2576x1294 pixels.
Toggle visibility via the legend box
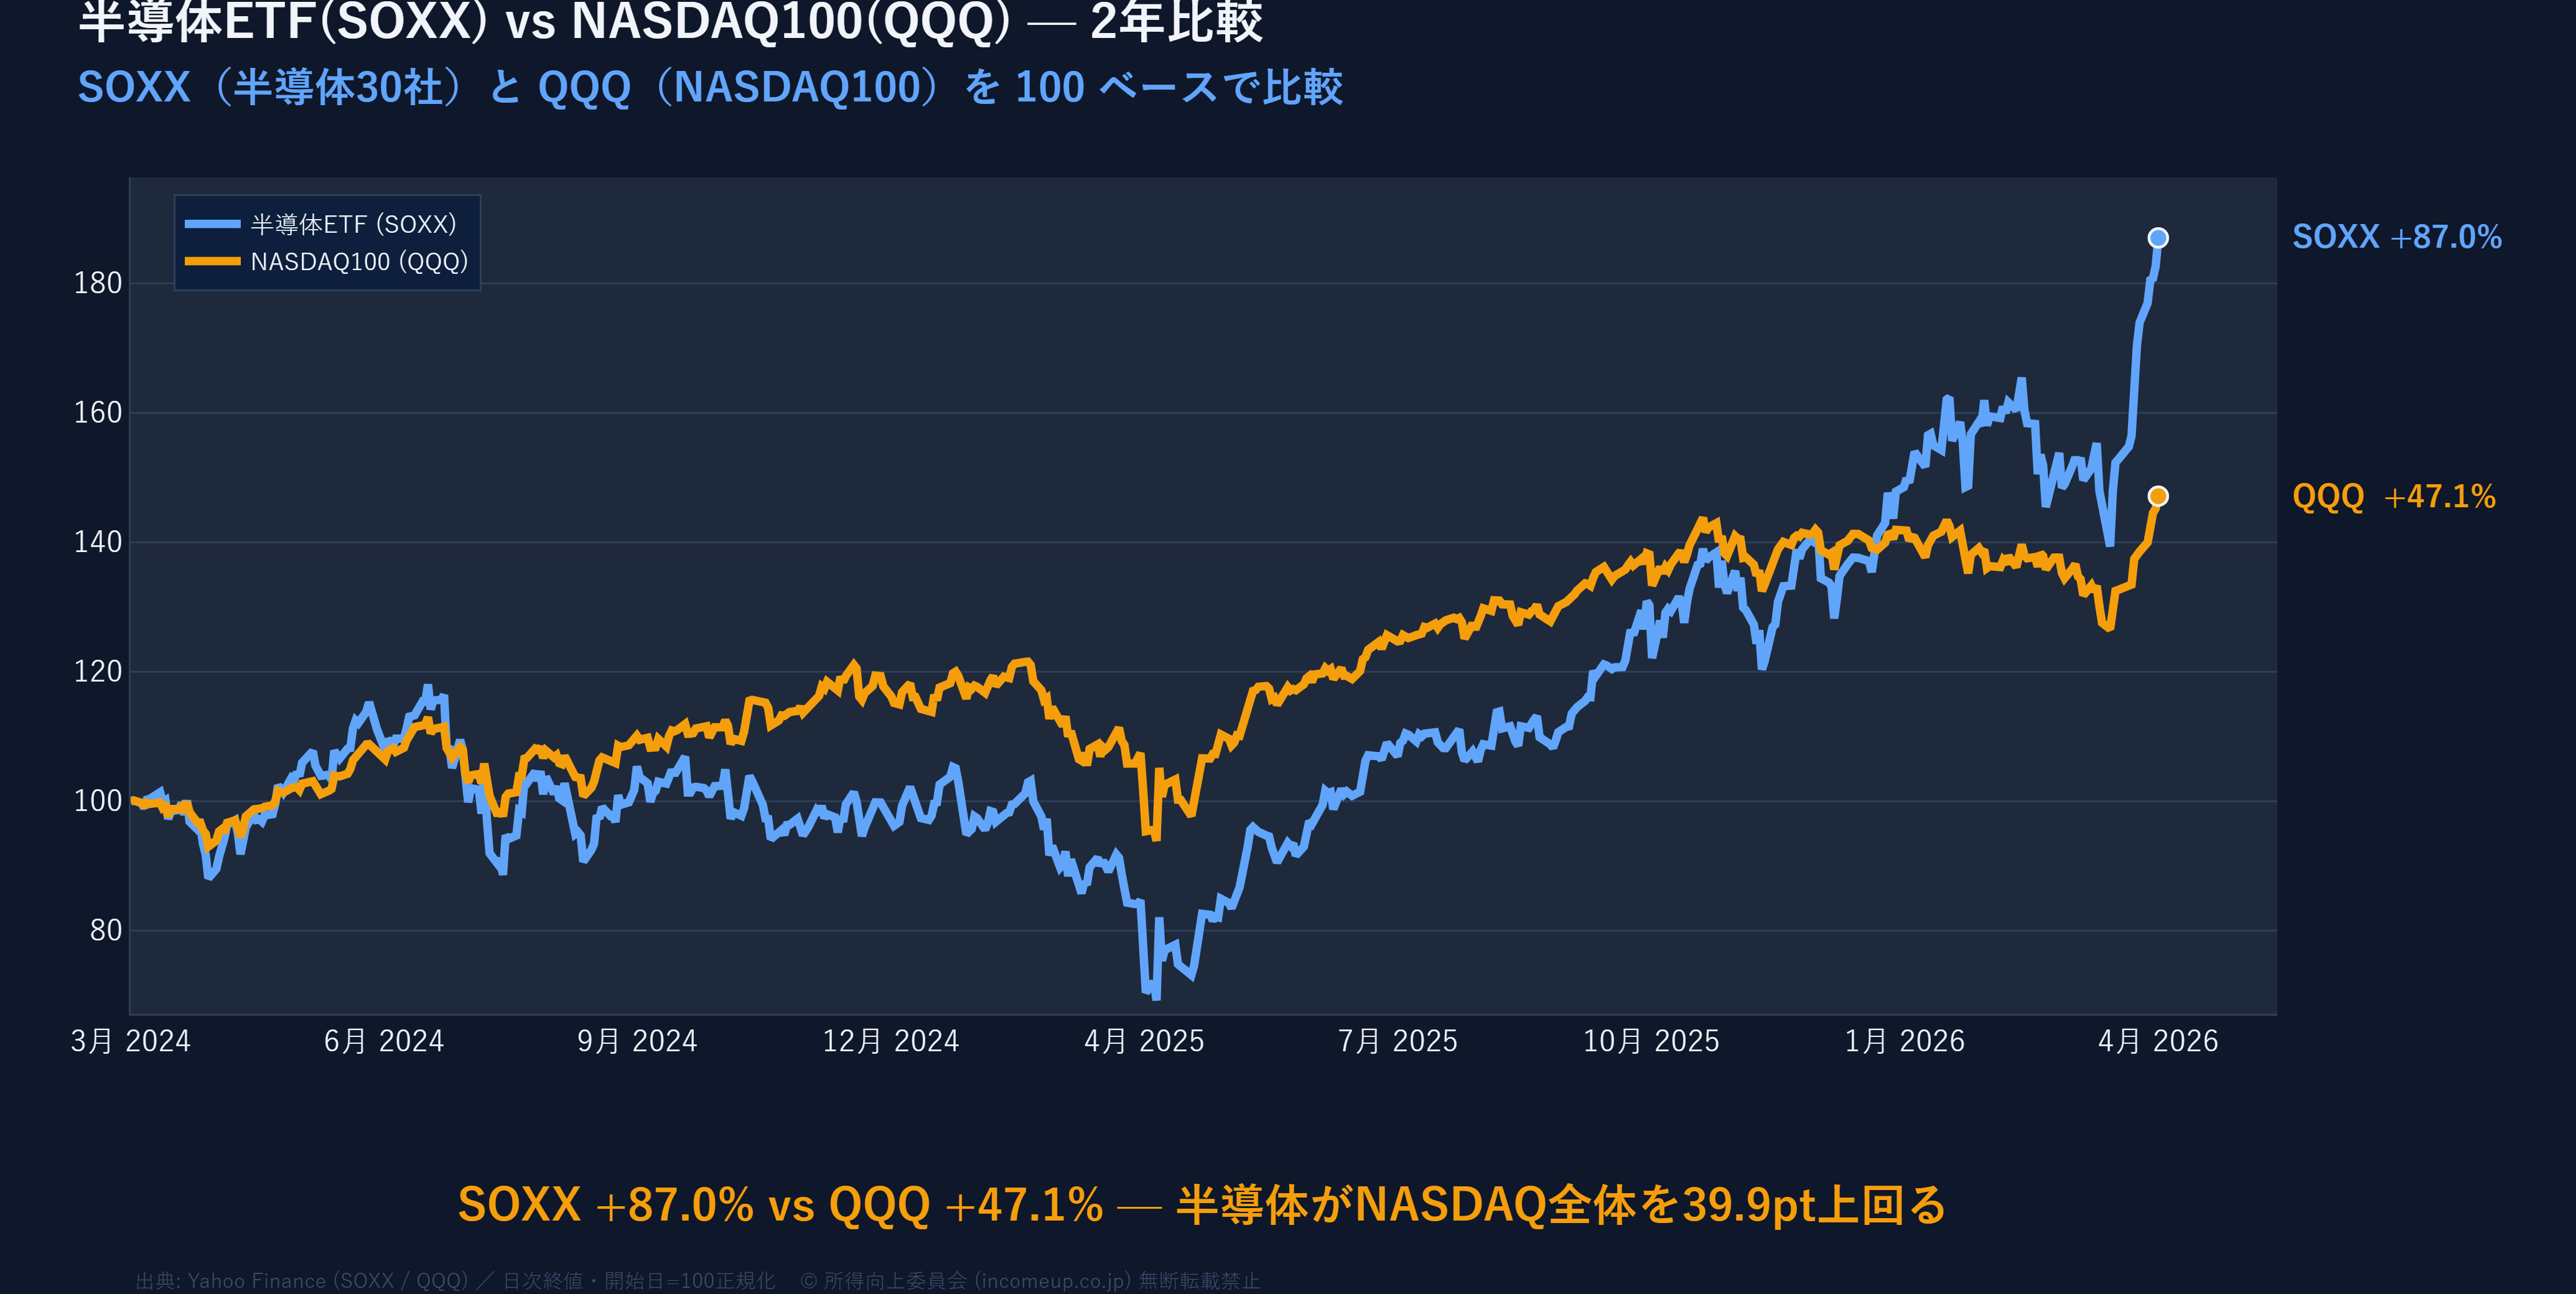328,243
